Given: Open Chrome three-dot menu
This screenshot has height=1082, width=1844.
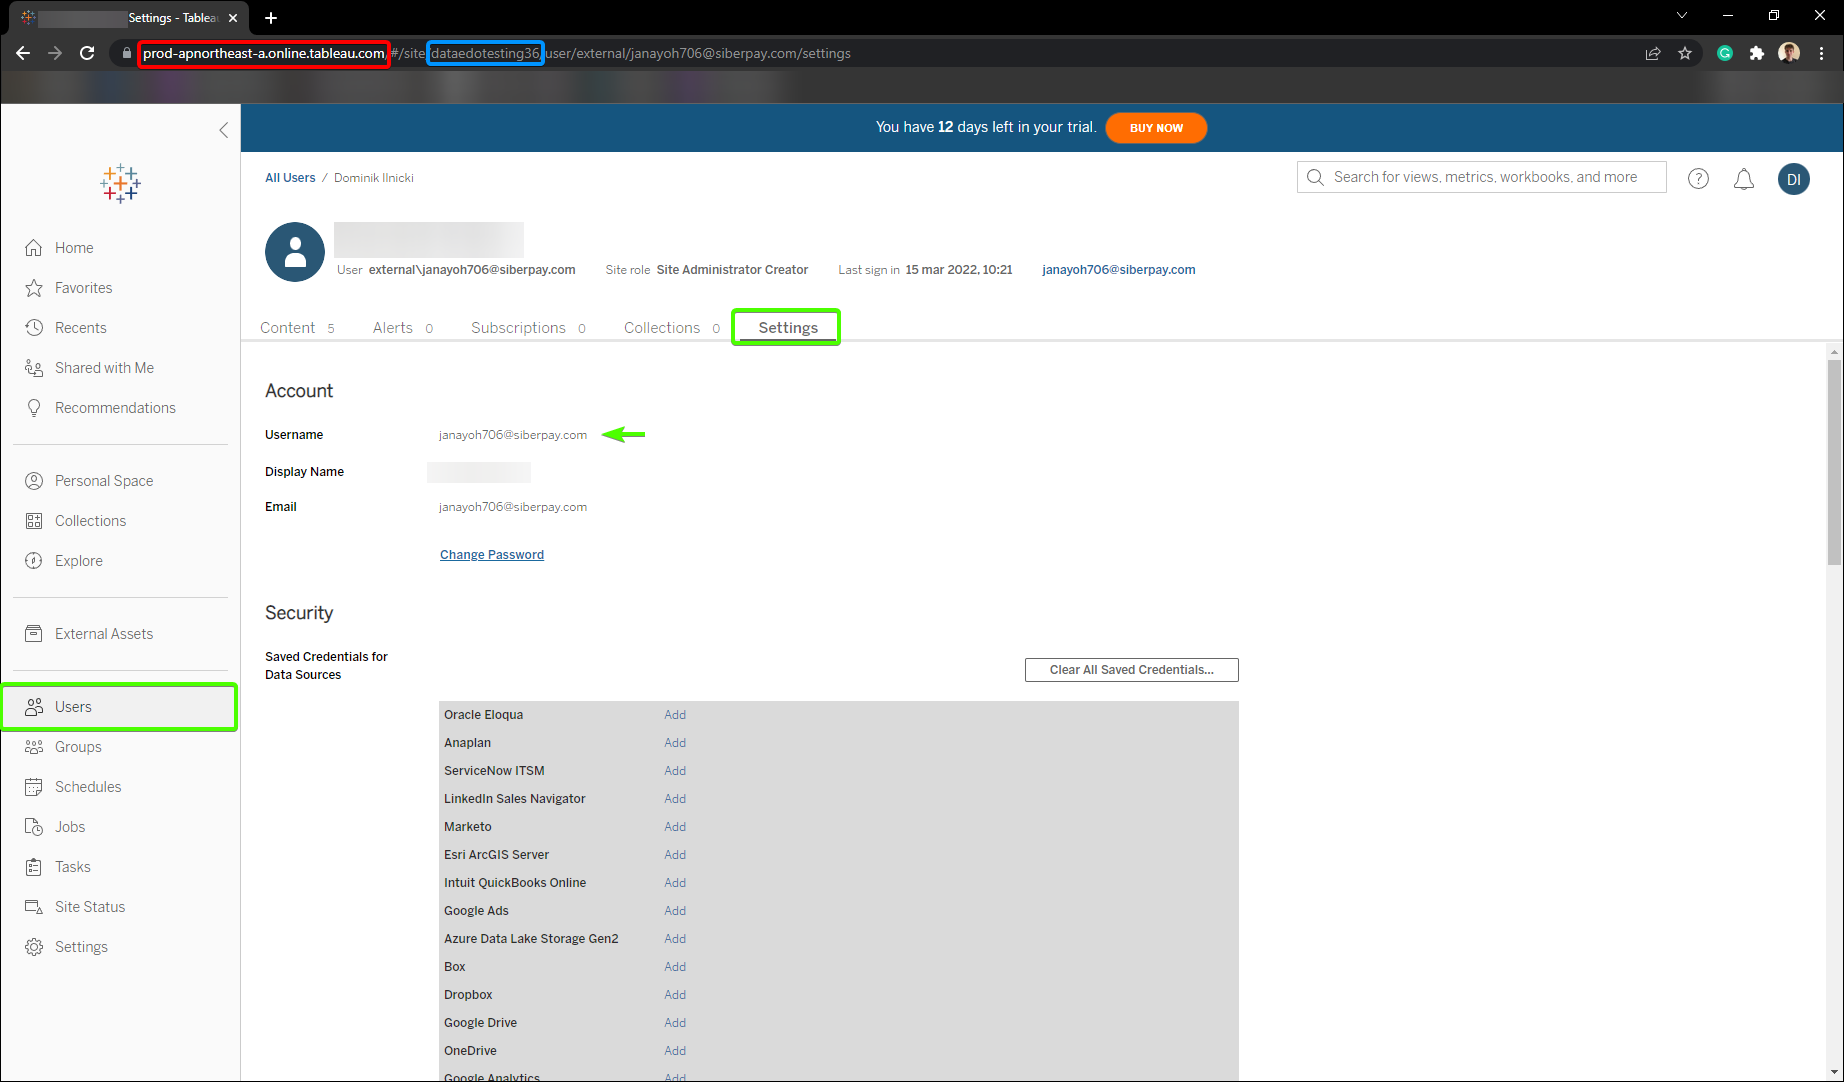Looking at the screenshot, I should (x=1821, y=53).
